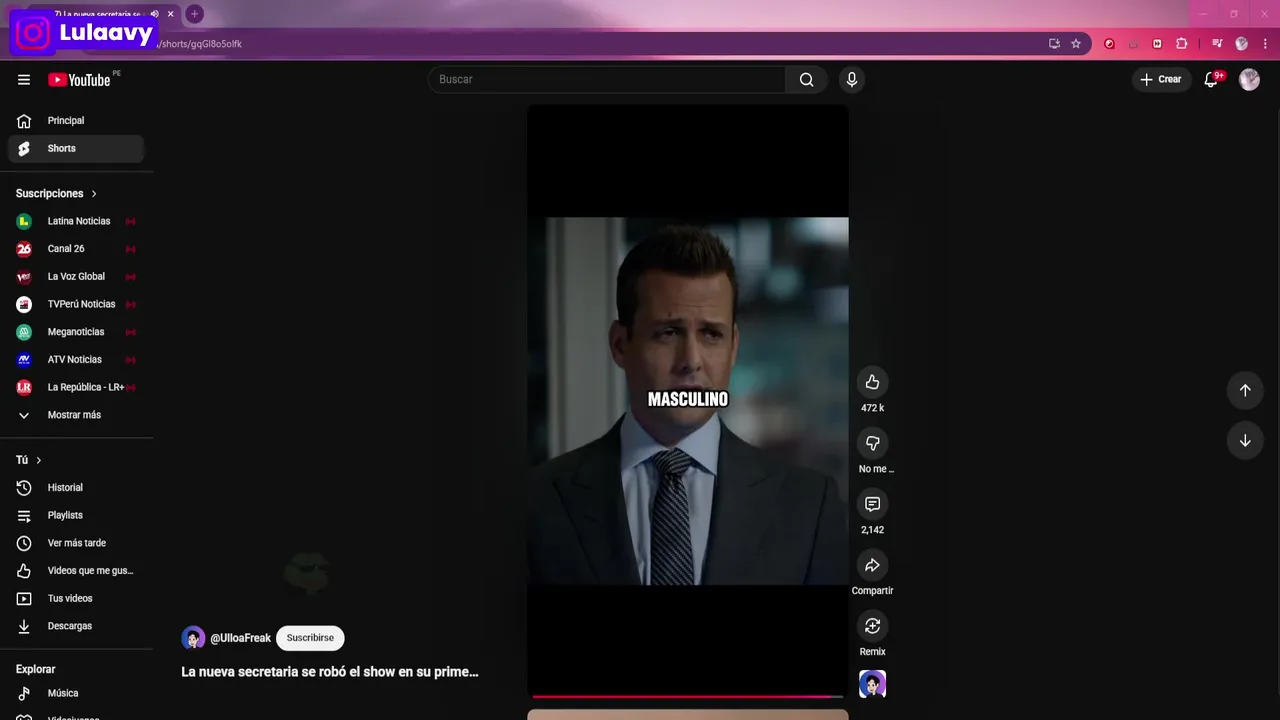This screenshot has width=1280, height=720.
Task: Click the Buscar search input field
Action: 607,80
